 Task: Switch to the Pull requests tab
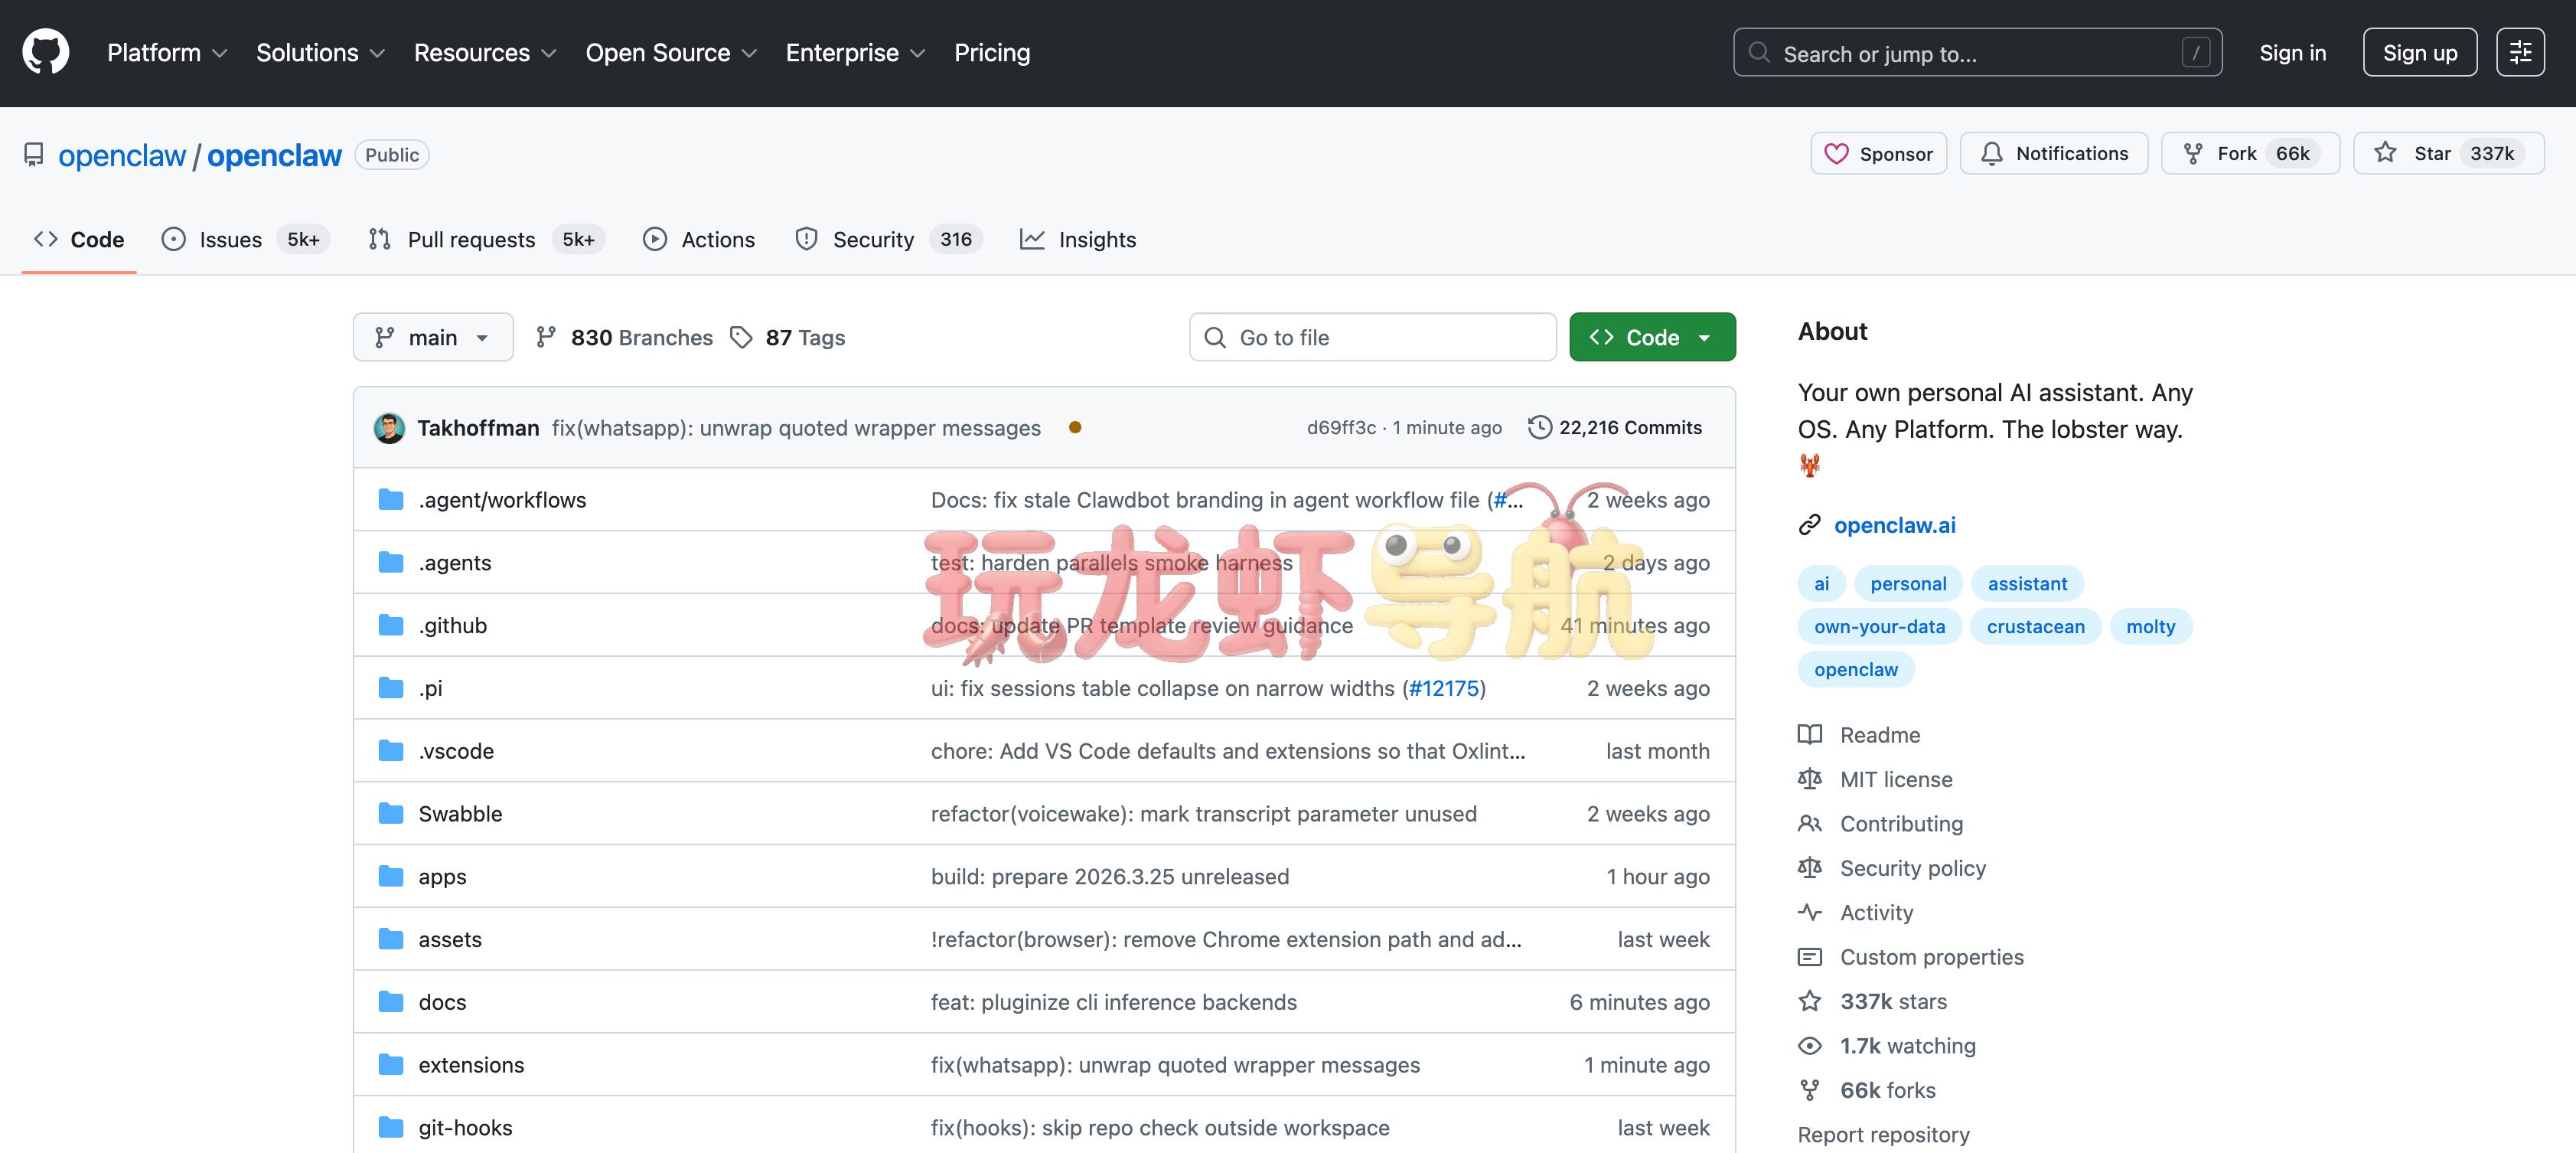tap(485, 240)
